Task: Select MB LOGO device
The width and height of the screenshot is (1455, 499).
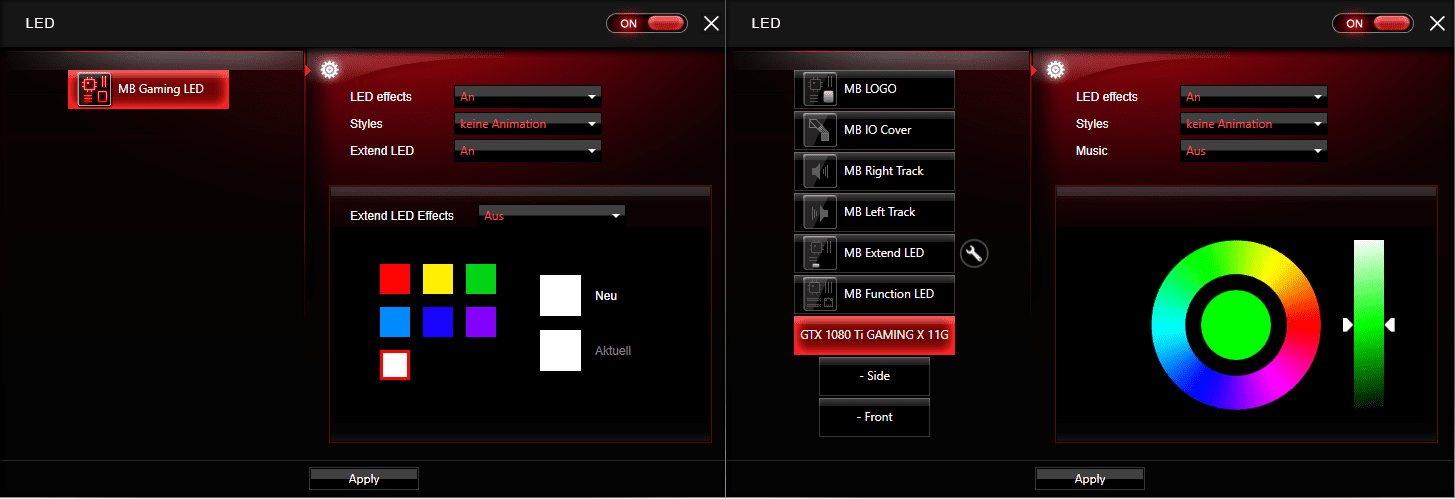Action: 874,89
